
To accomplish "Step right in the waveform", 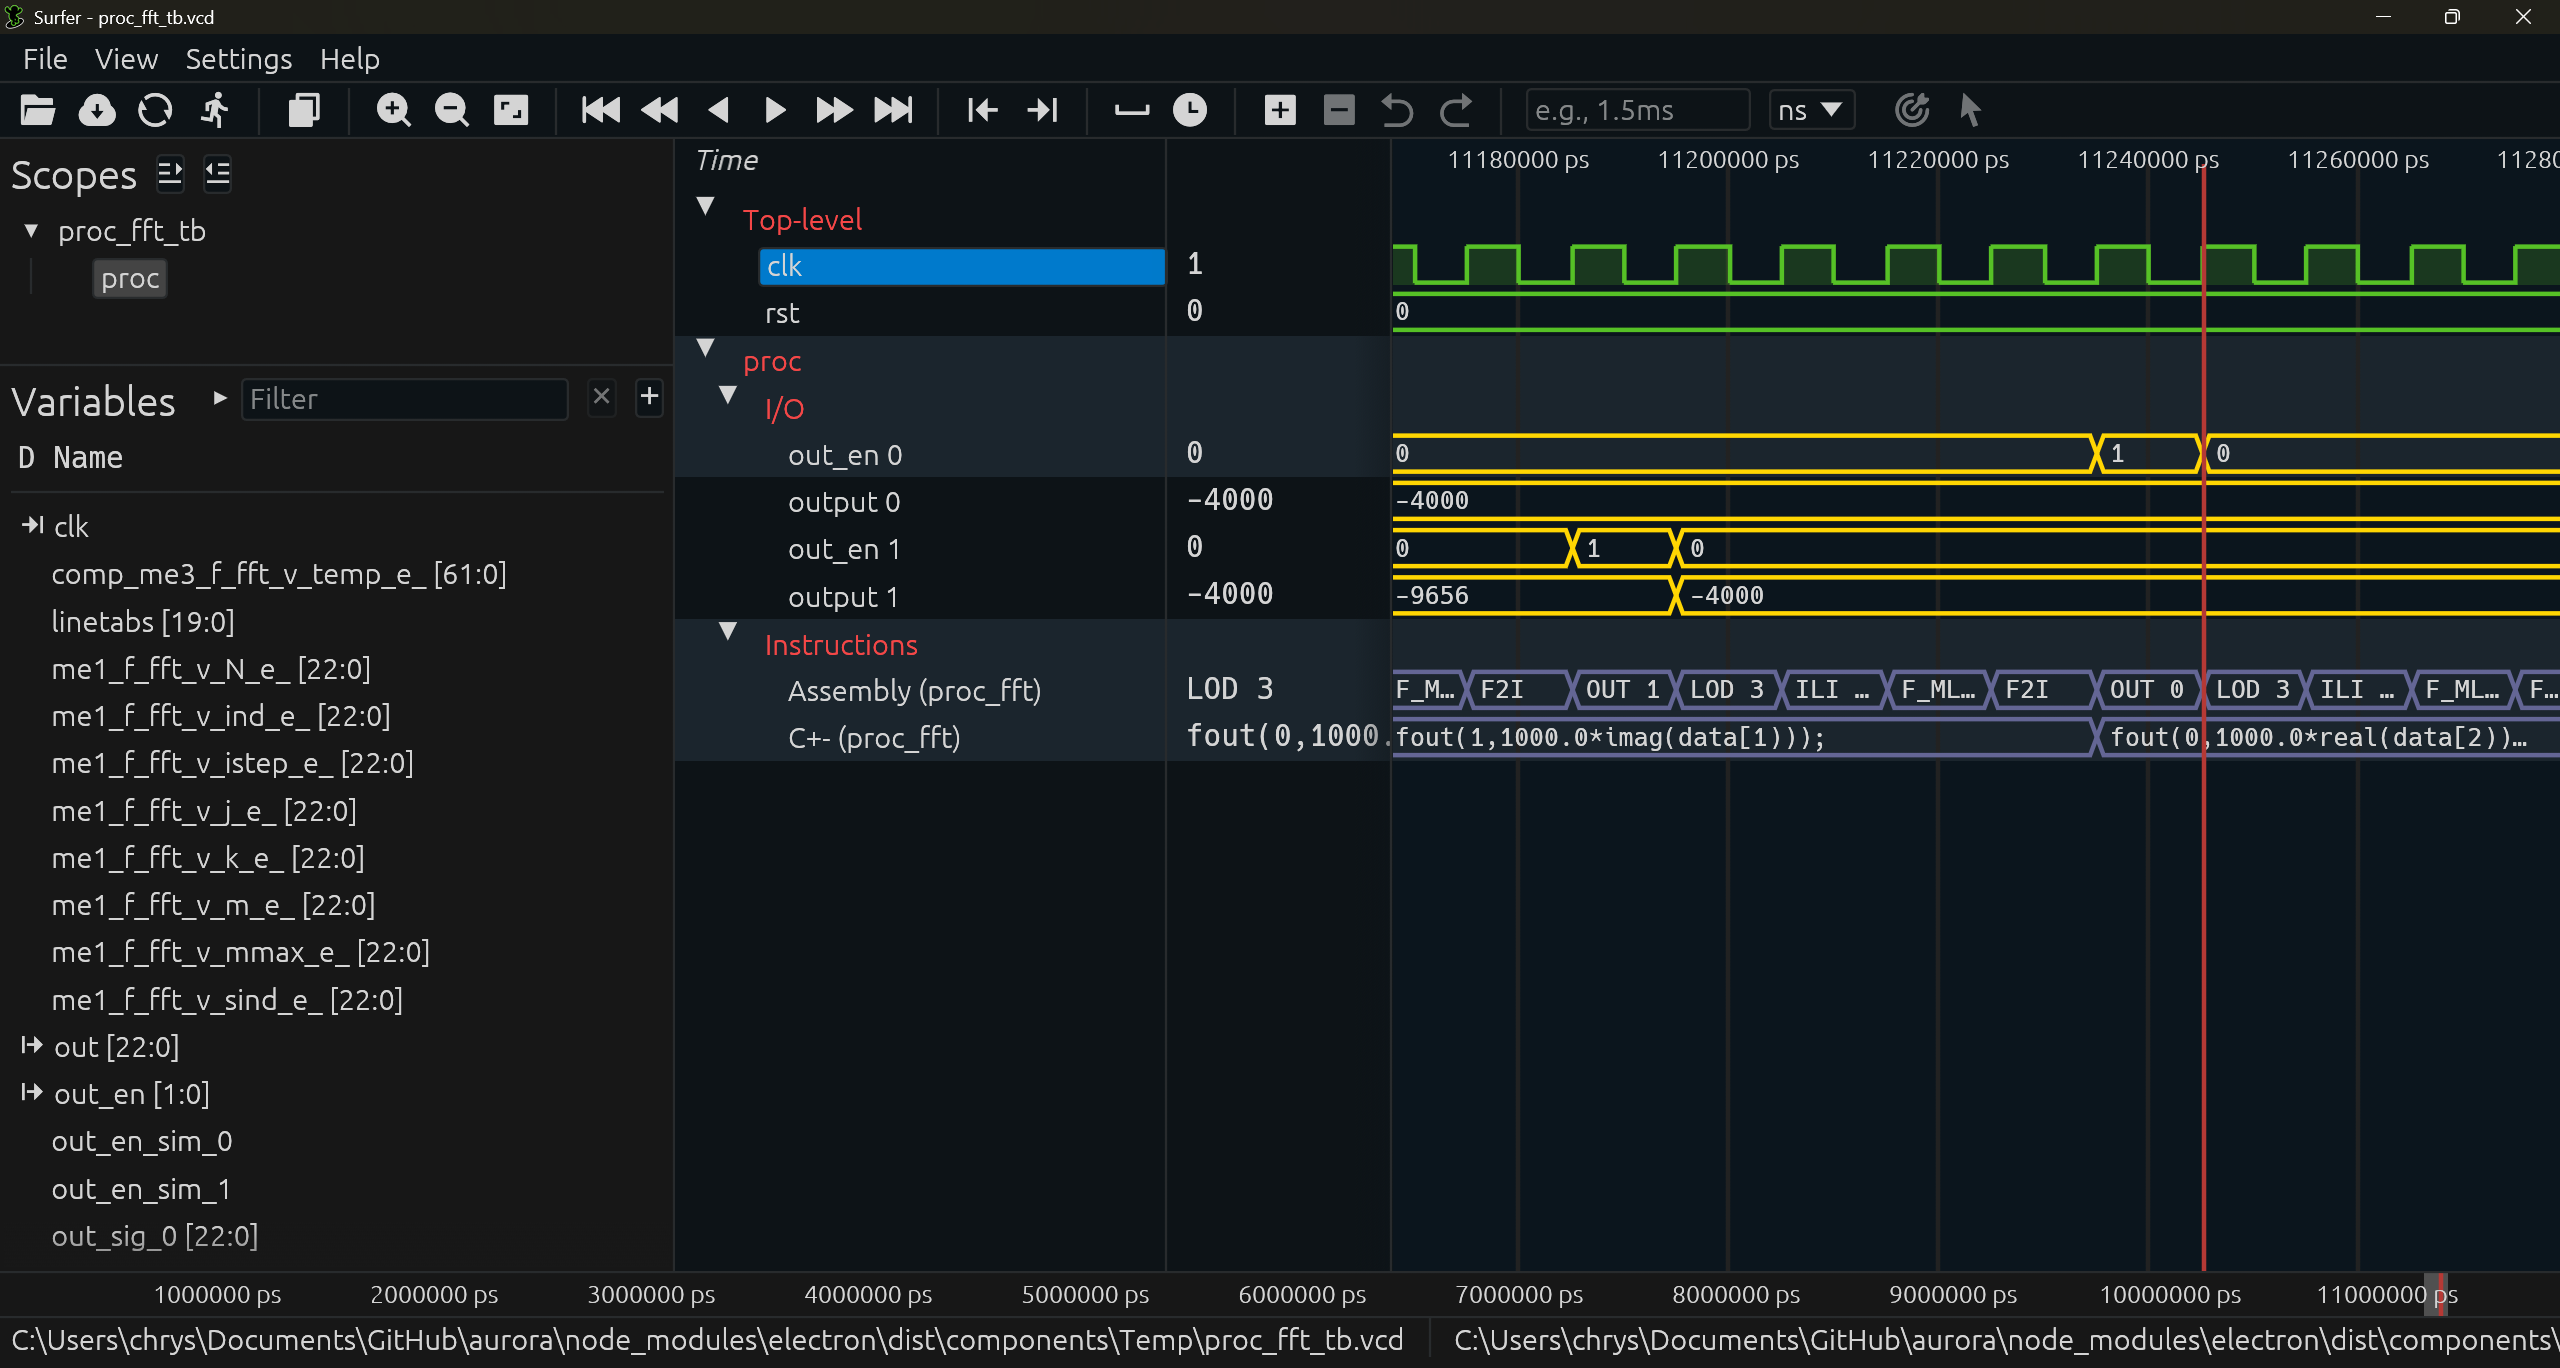I will pyautogui.click(x=775, y=110).
